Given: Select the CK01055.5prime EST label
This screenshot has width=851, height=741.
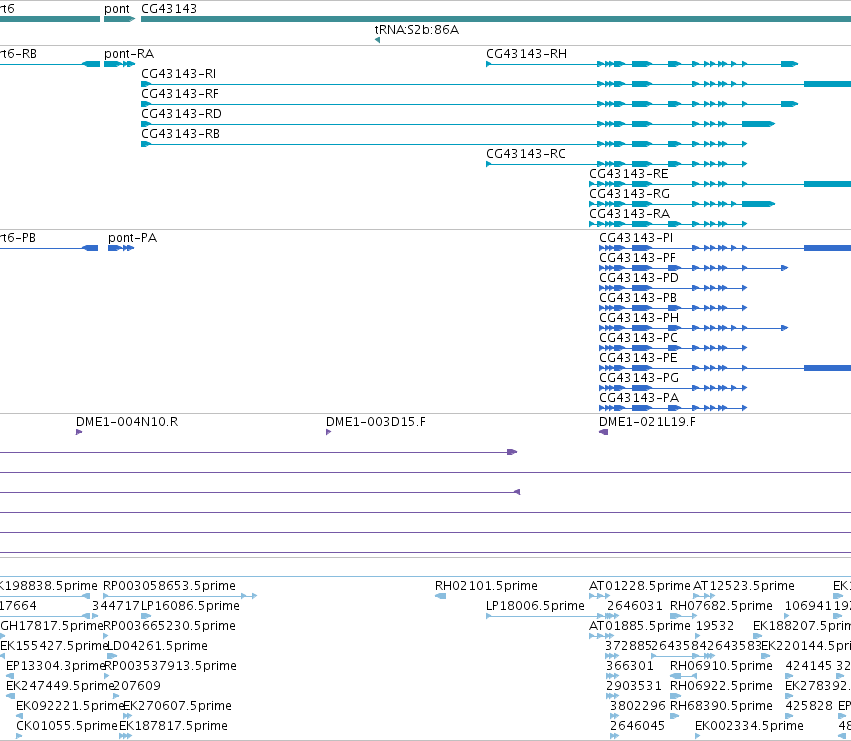Looking at the screenshot, I should pyautogui.click(x=67, y=726).
